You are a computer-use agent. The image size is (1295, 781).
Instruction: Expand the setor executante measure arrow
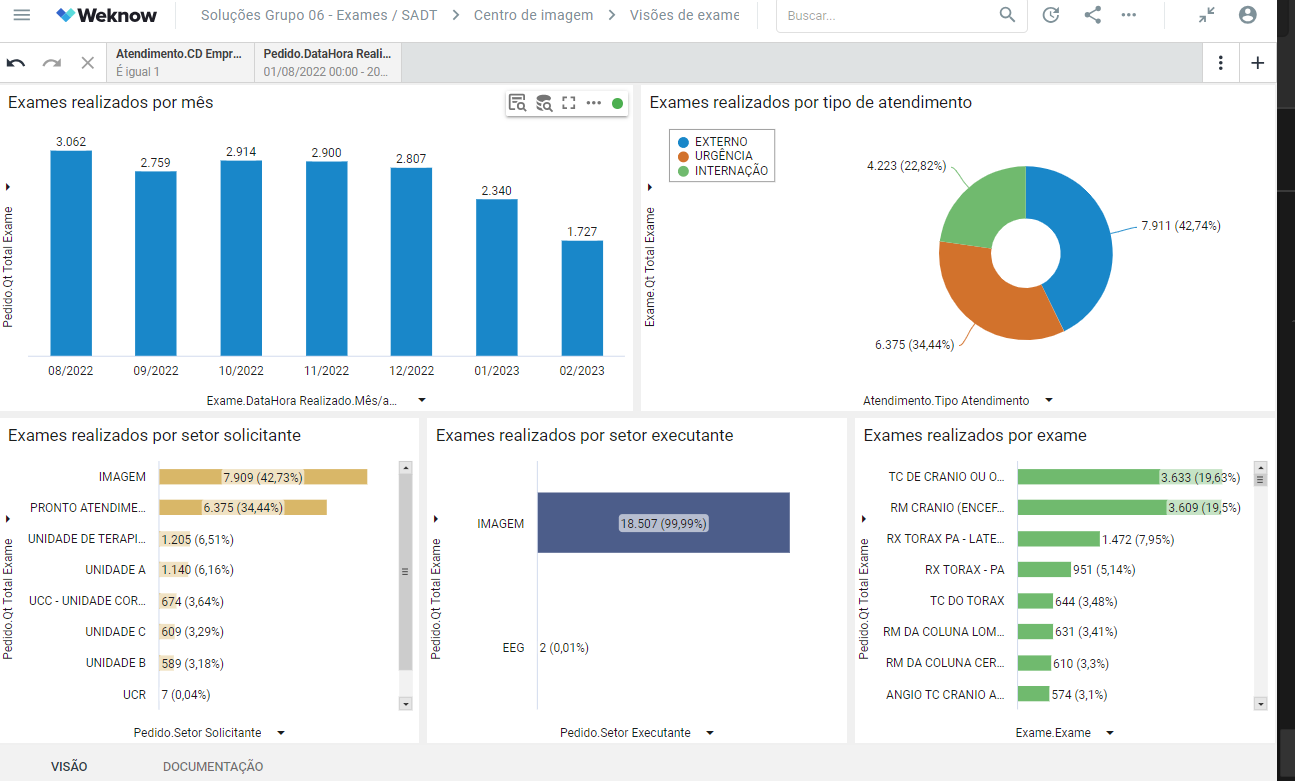(436, 518)
